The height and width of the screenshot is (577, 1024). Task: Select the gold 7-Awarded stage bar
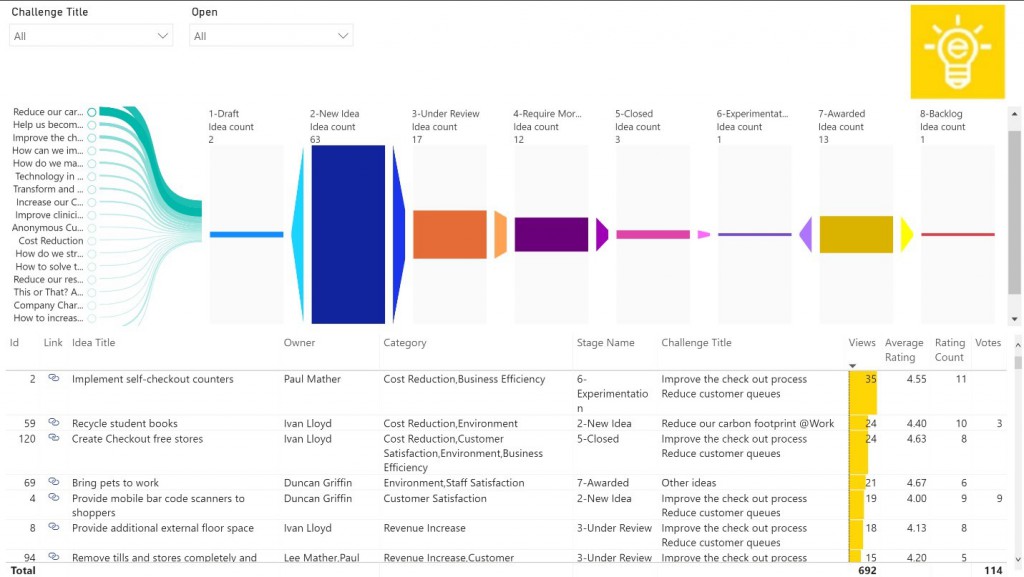[x=855, y=235]
